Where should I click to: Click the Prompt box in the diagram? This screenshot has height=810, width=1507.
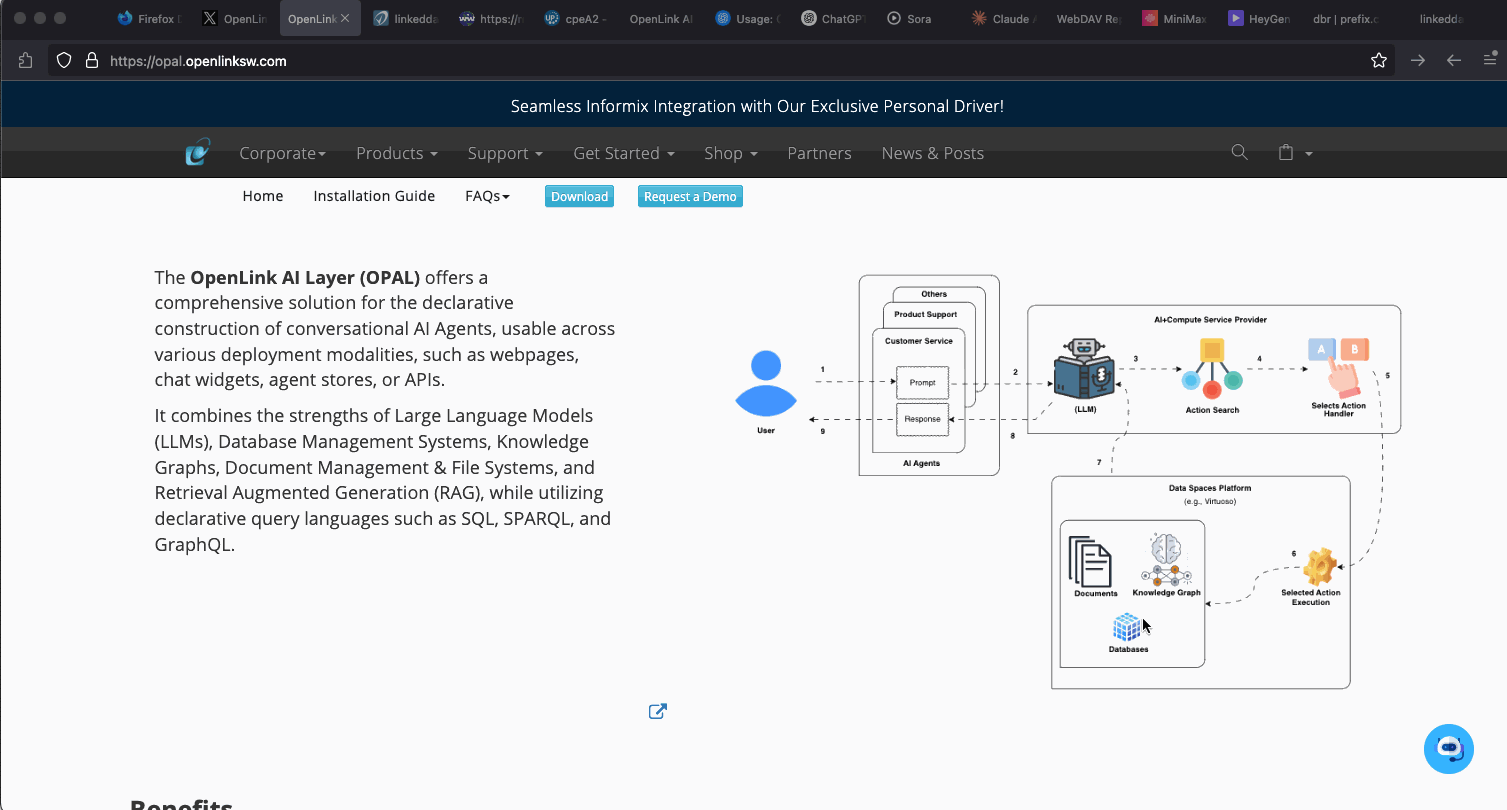[922, 383]
